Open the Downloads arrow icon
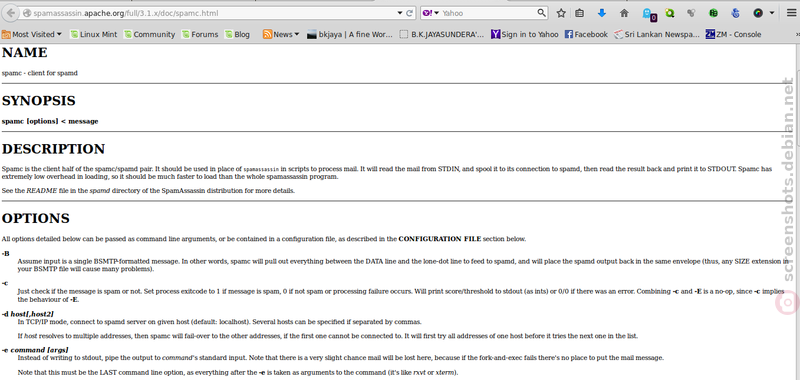The width and height of the screenshot is (800, 380). coord(602,13)
